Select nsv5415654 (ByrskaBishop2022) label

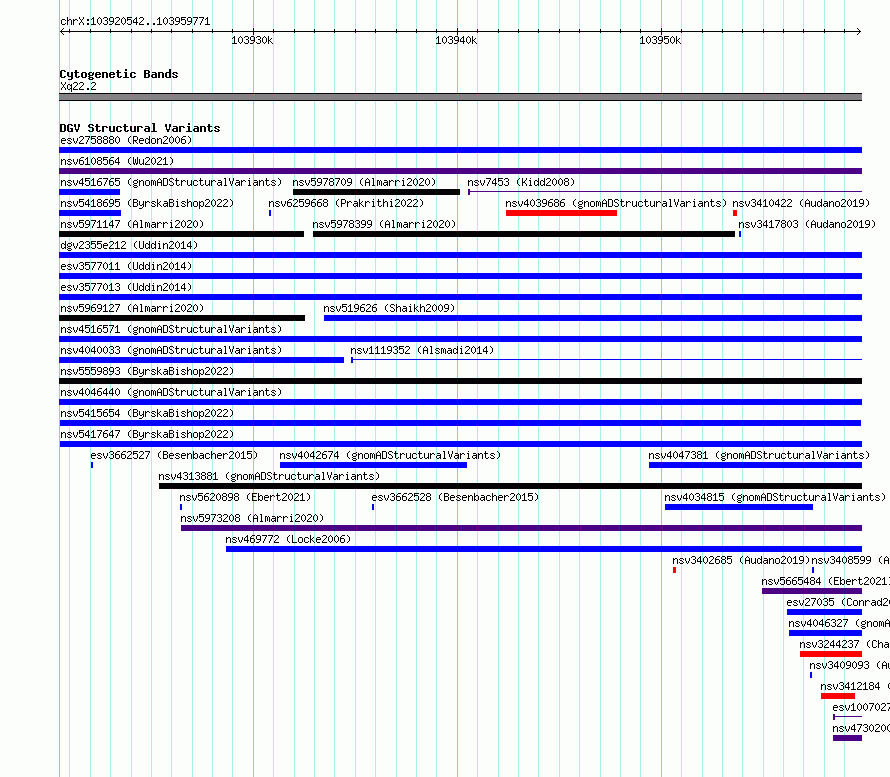[147, 413]
